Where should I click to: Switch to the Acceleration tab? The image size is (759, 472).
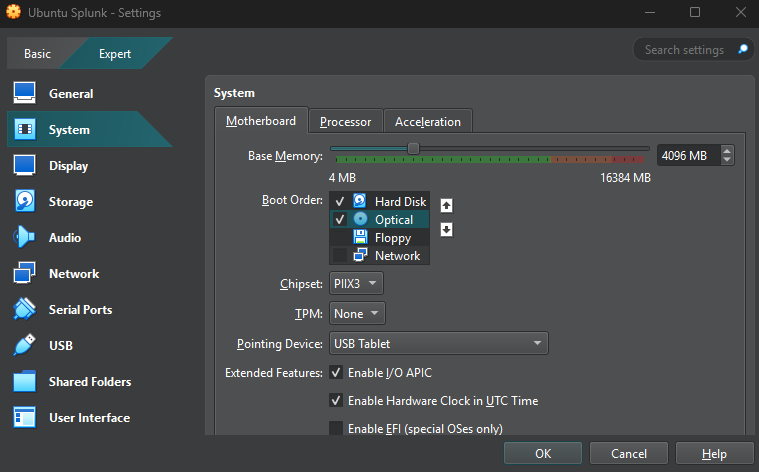point(427,122)
